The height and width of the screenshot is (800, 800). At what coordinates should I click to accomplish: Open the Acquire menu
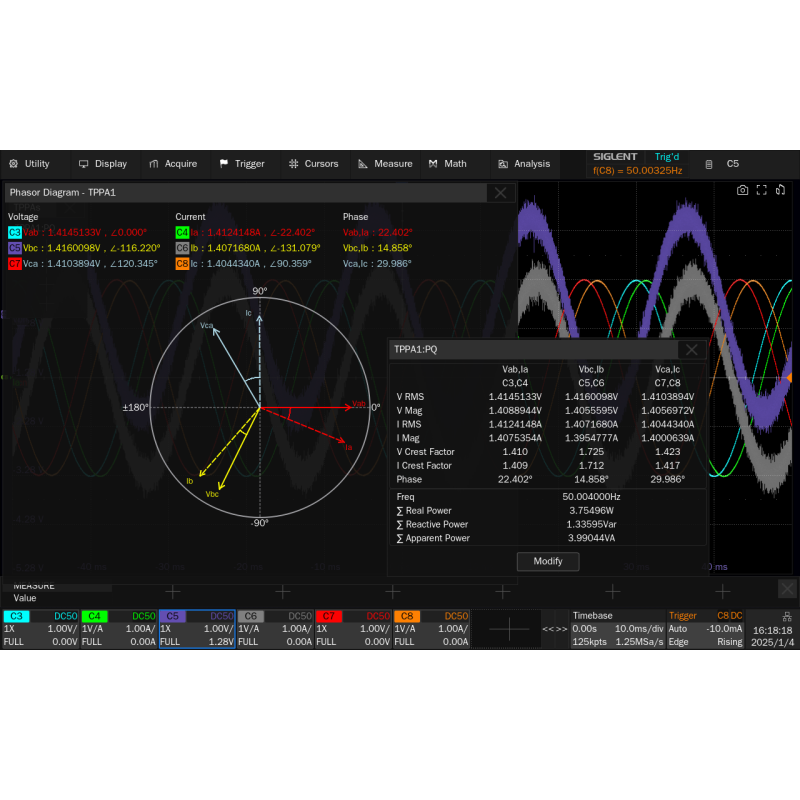tap(172, 164)
